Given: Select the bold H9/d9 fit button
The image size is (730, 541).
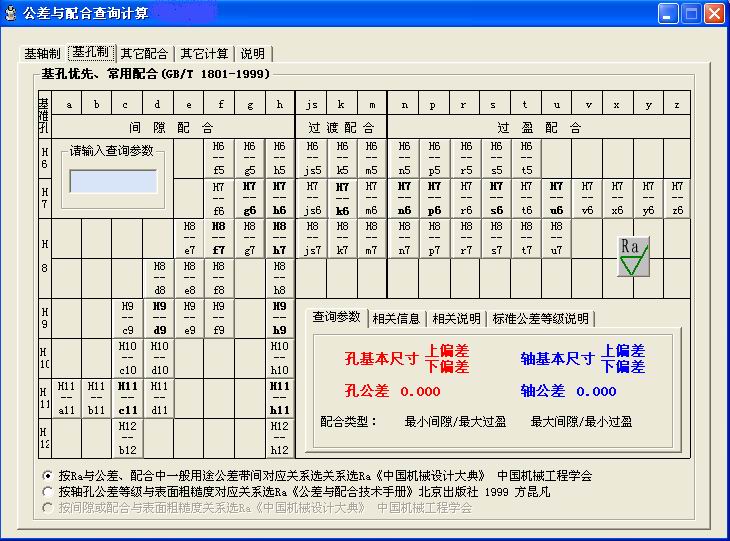Looking at the screenshot, I should point(159,318).
